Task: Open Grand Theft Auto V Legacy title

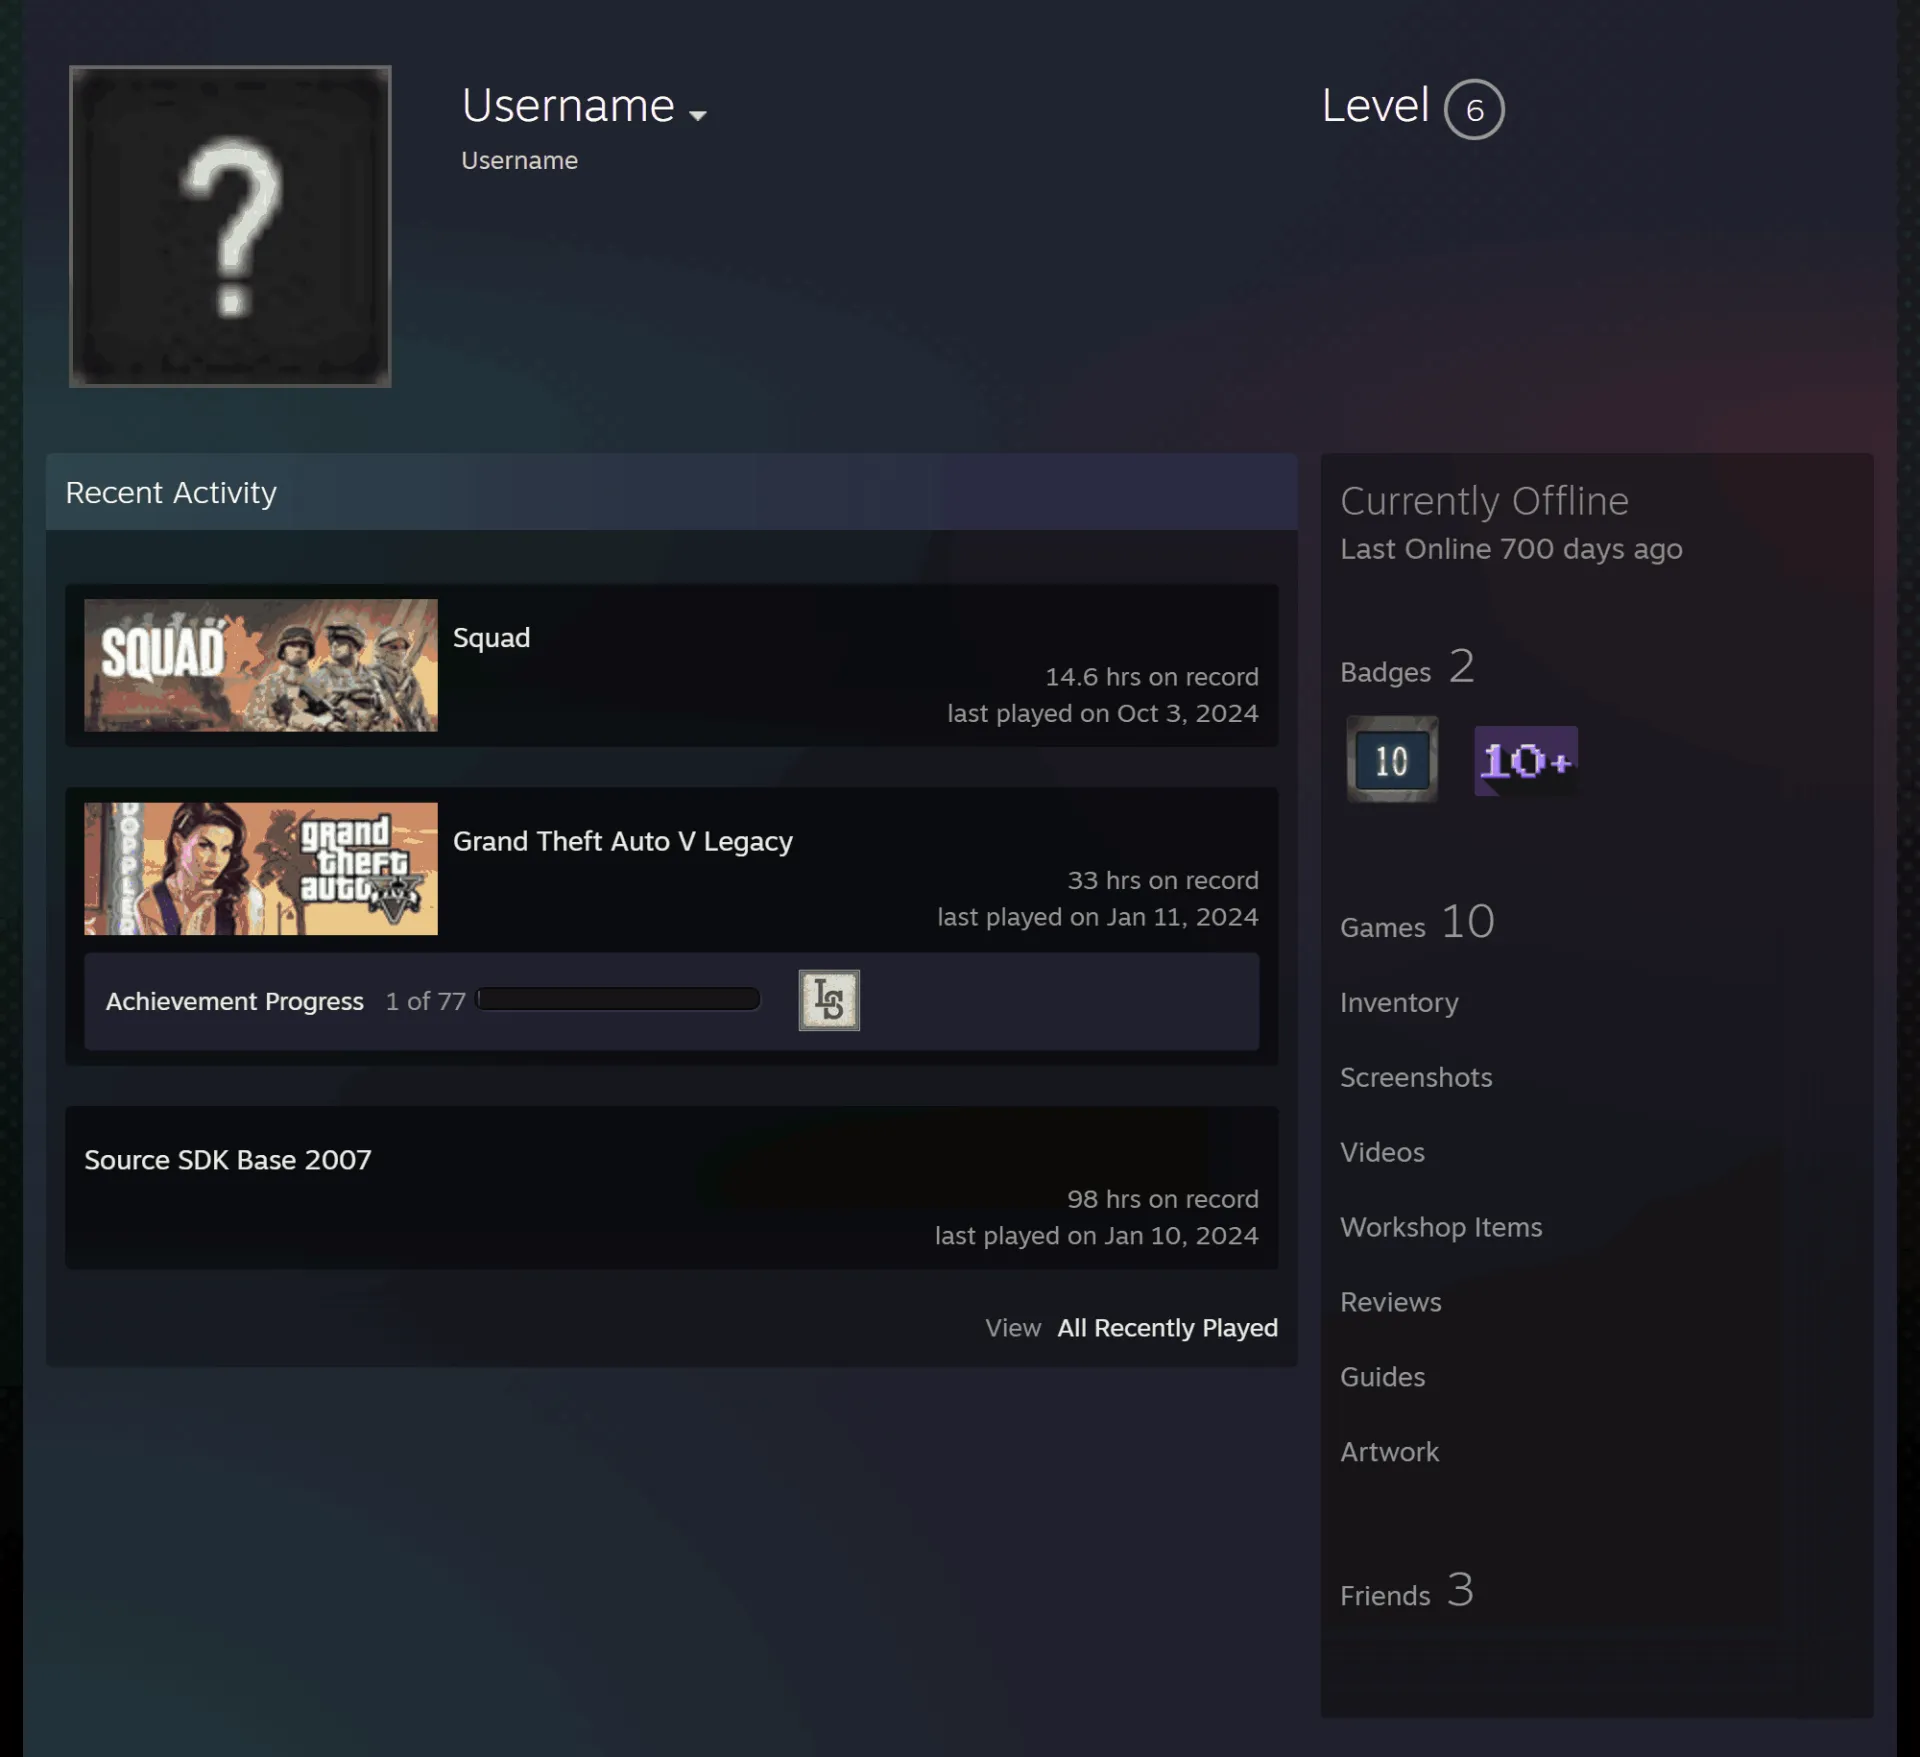Action: click(x=623, y=841)
